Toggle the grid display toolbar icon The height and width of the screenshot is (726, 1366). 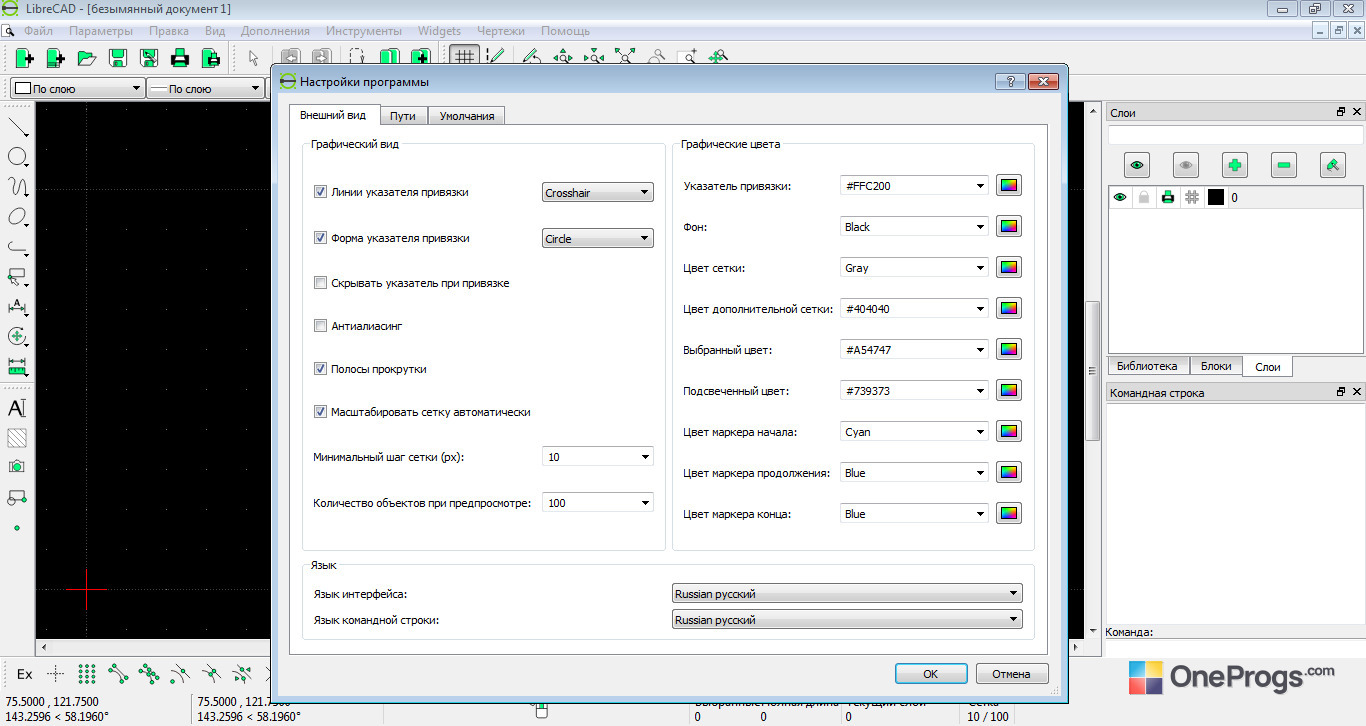pyautogui.click(x=463, y=58)
